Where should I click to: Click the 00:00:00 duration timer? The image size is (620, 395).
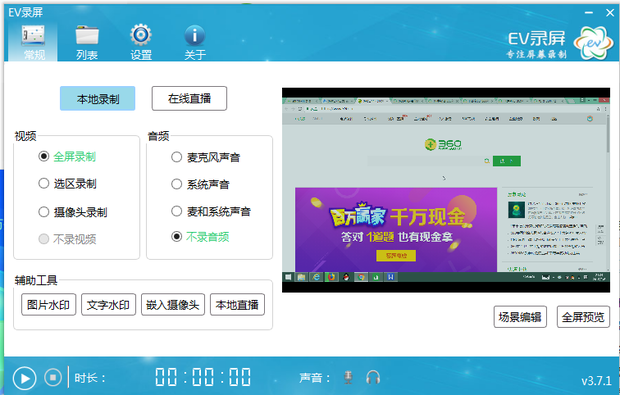[203, 377]
